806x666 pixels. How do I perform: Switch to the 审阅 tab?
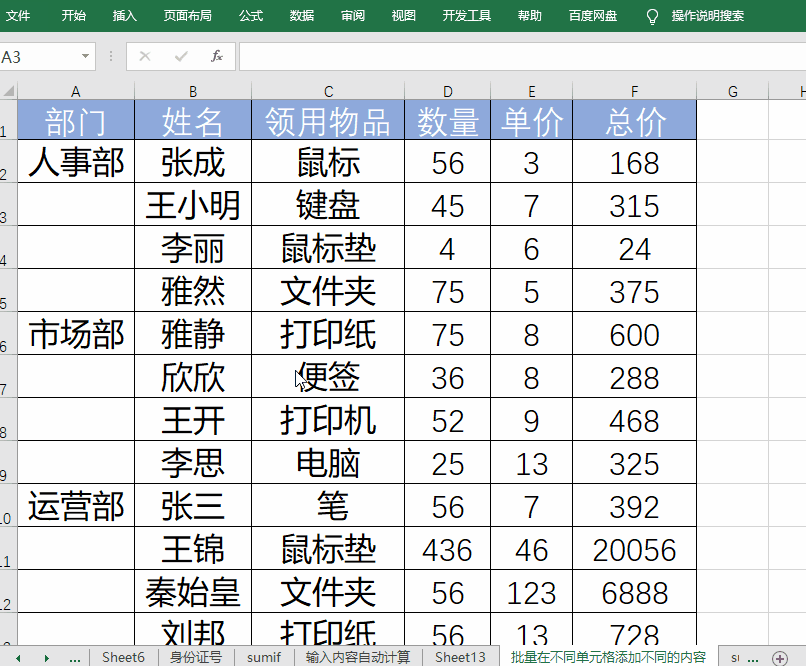[x=353, y=16]
